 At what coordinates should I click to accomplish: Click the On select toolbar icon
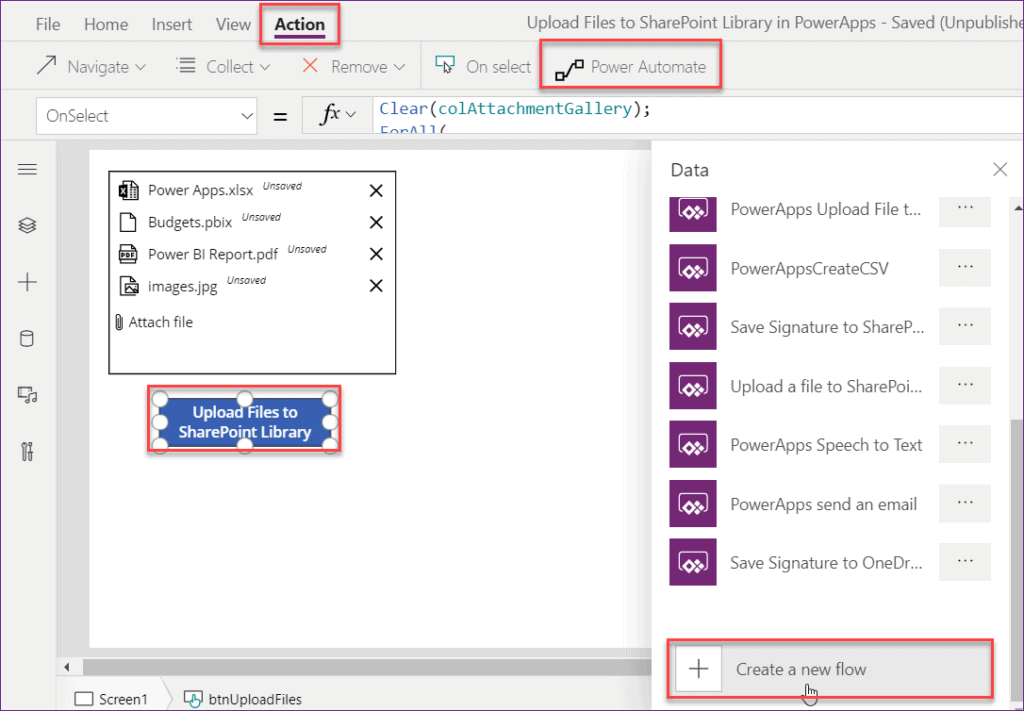(x=444, y=65)
